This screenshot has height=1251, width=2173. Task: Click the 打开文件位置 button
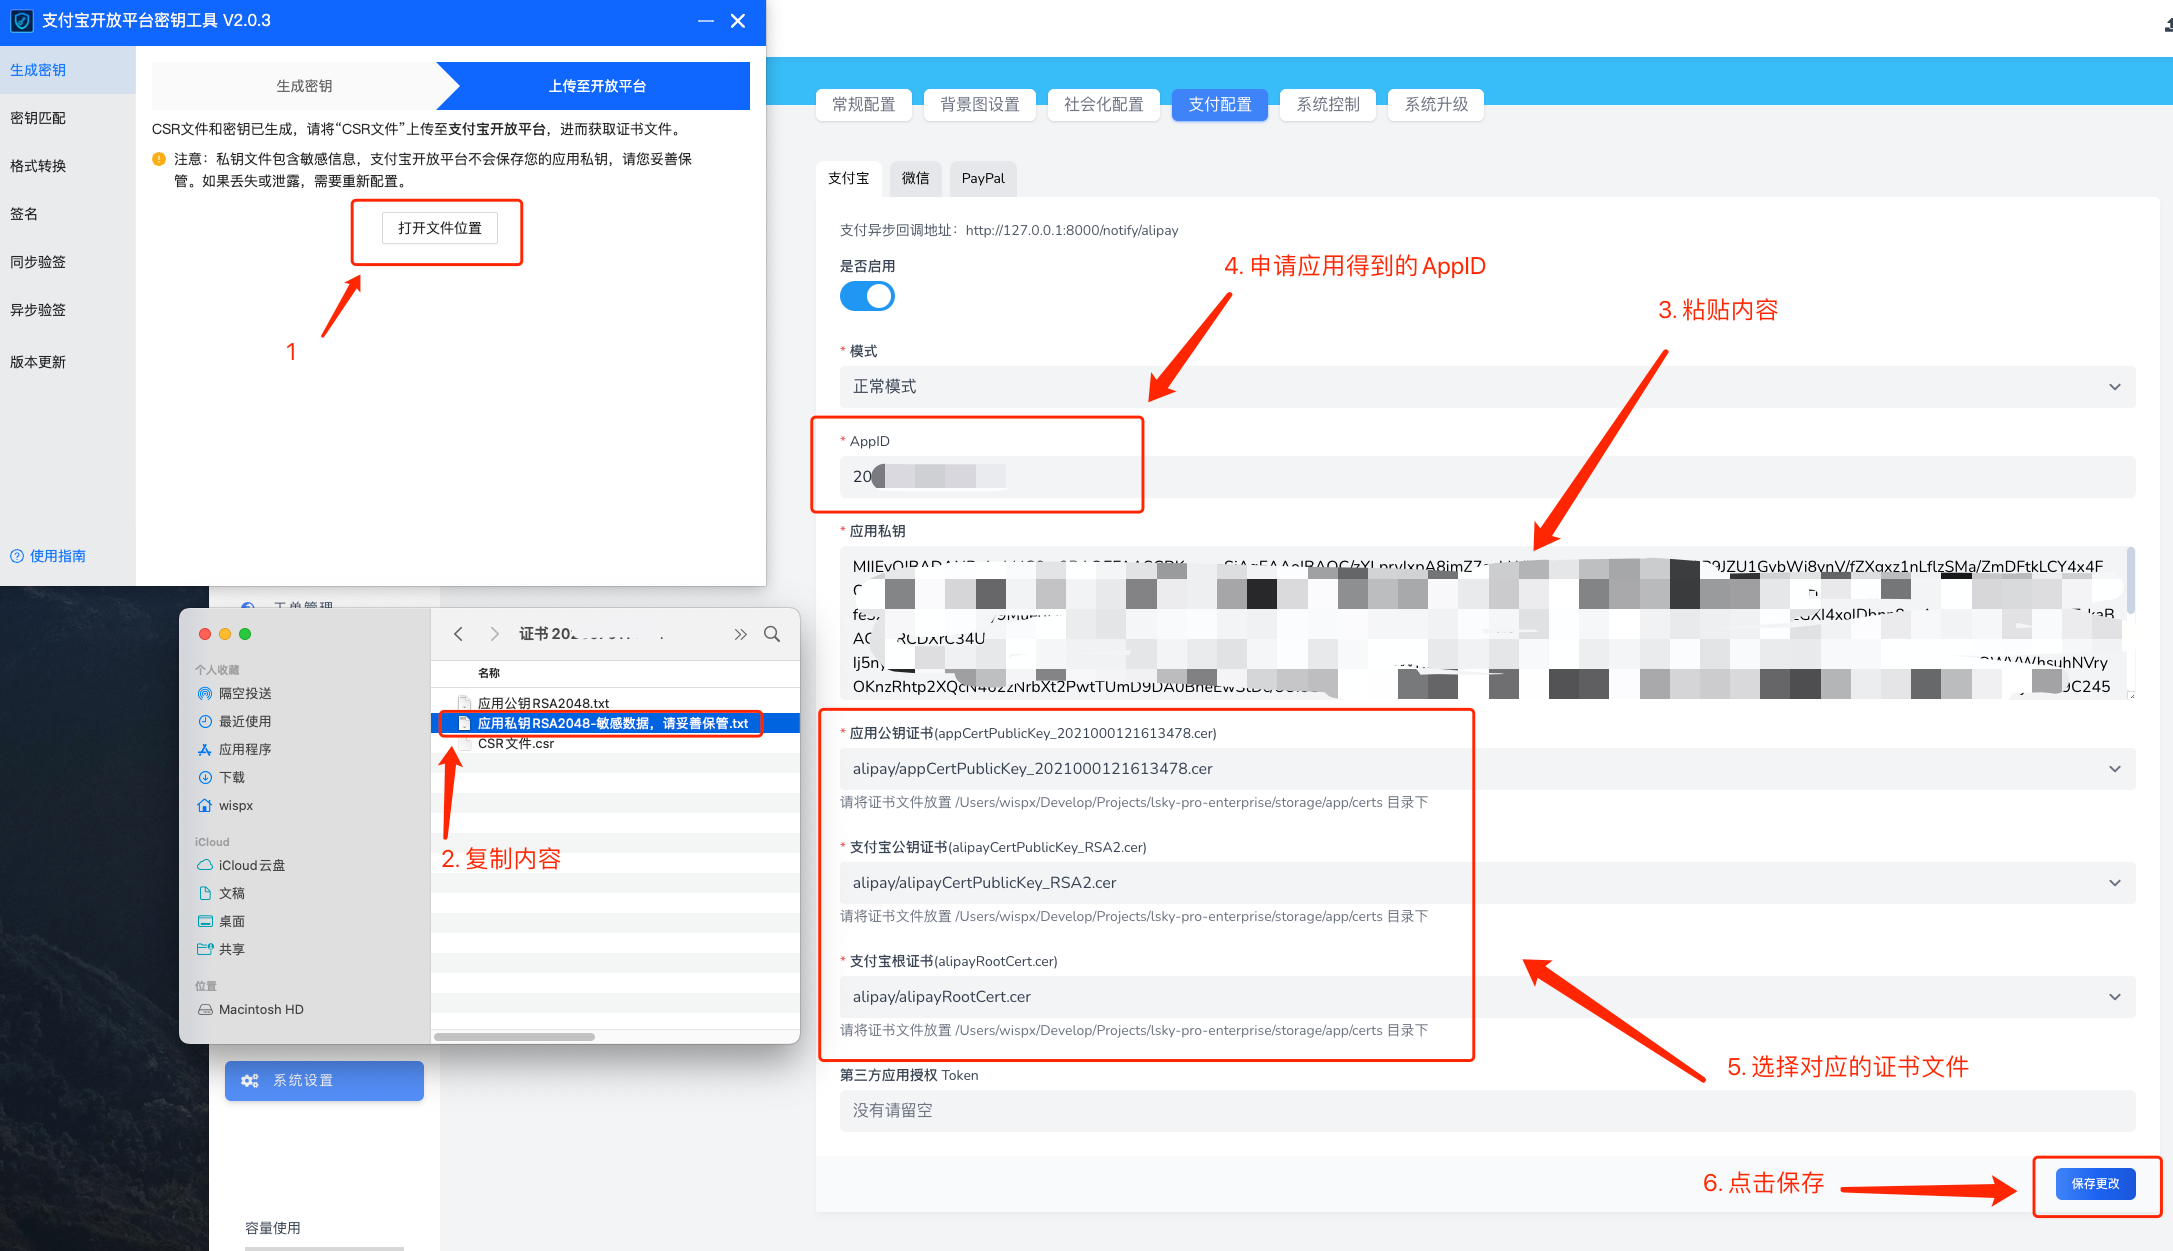click(x=440, y=228)
